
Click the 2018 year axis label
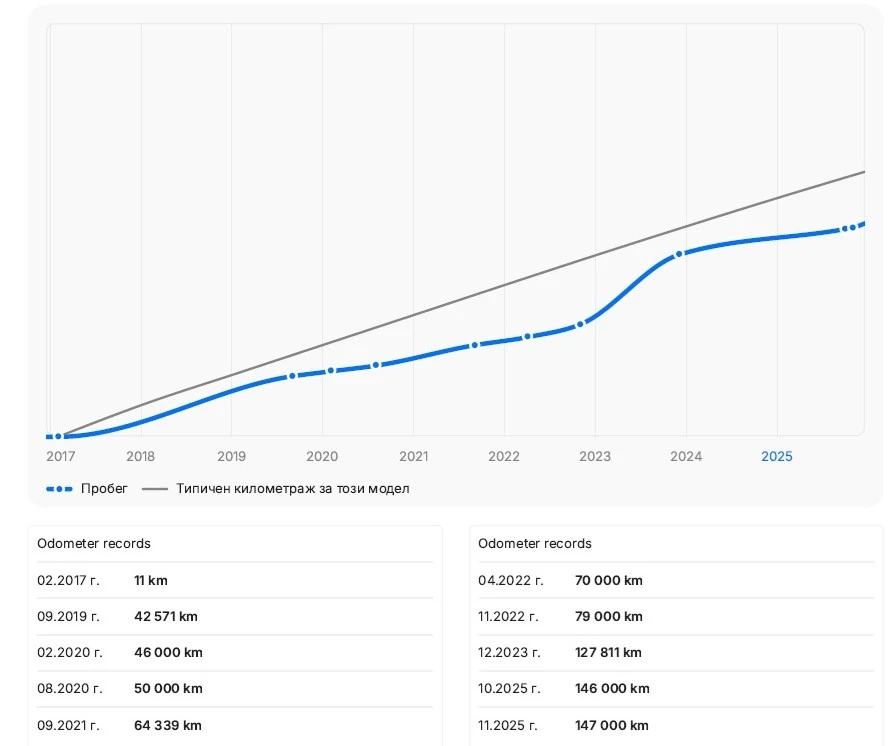141,457
